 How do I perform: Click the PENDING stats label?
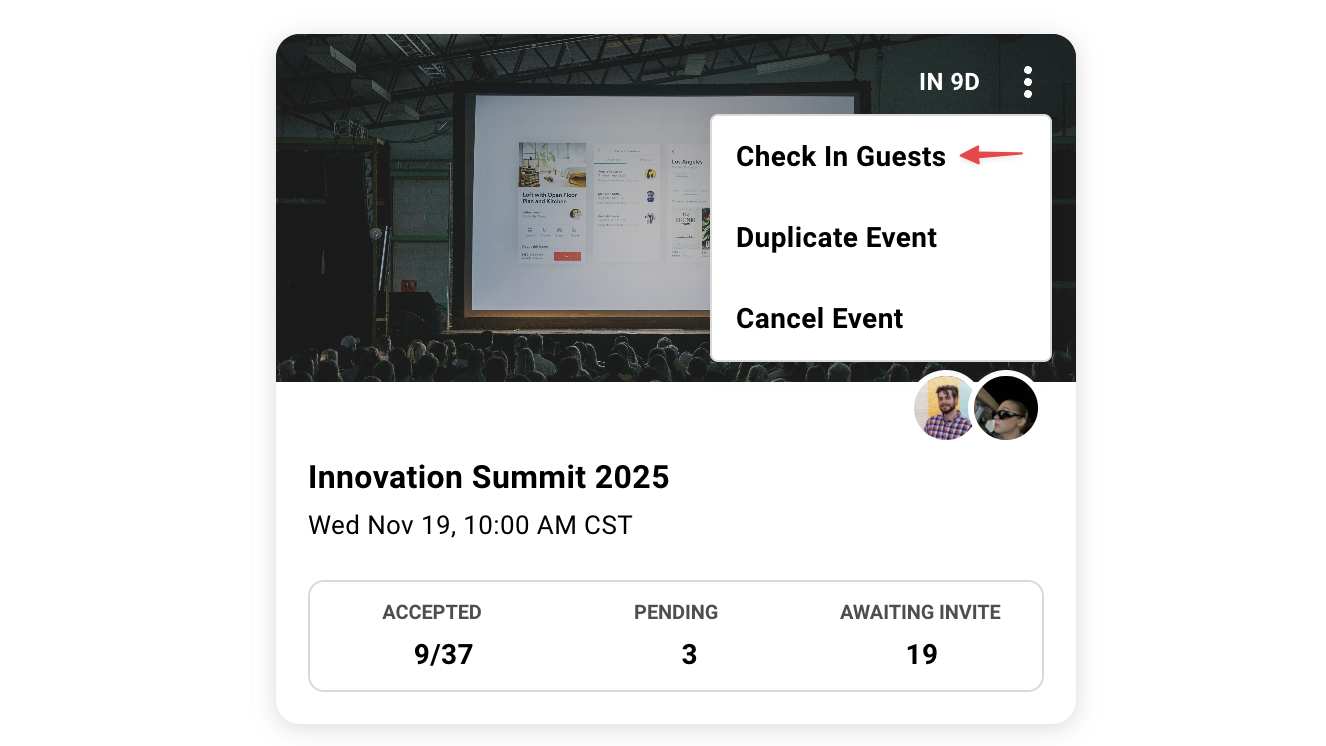676,612
